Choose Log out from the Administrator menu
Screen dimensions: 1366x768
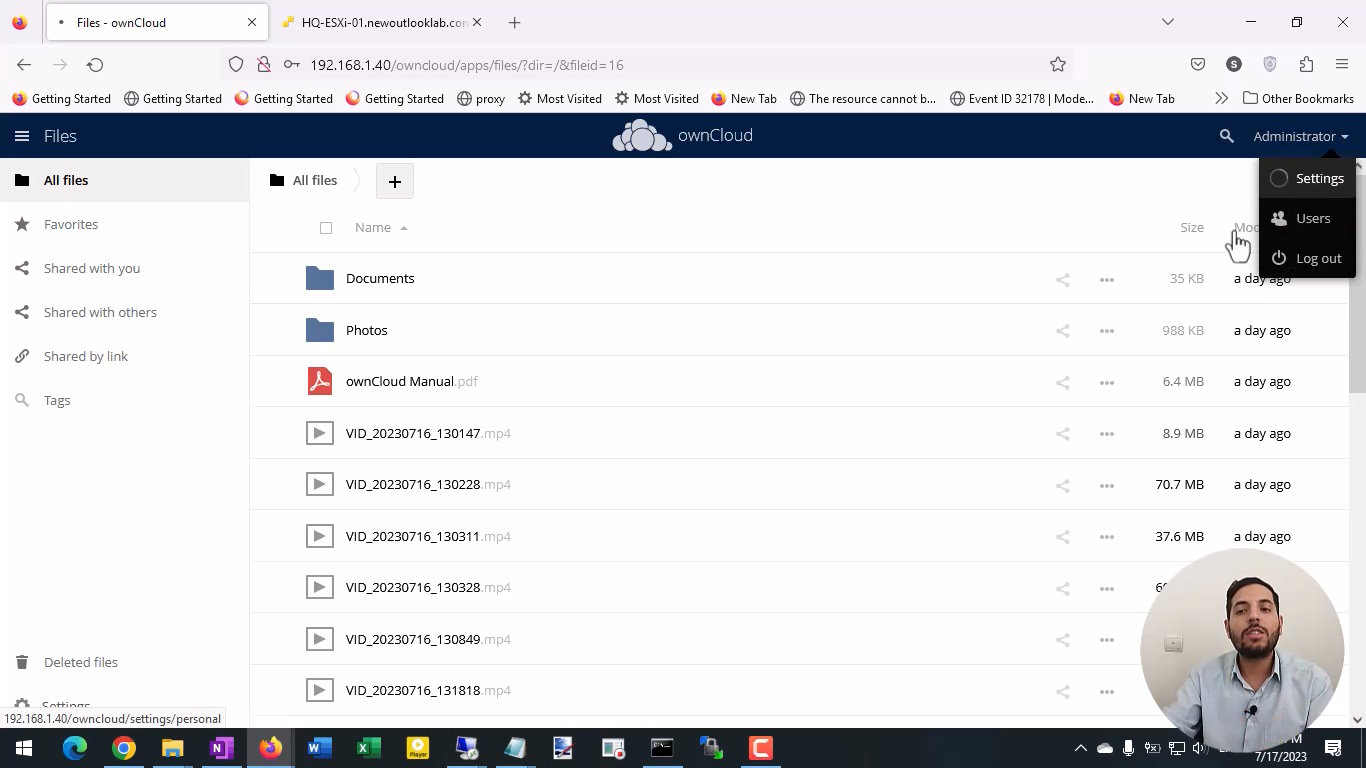tap(1307, 258)
